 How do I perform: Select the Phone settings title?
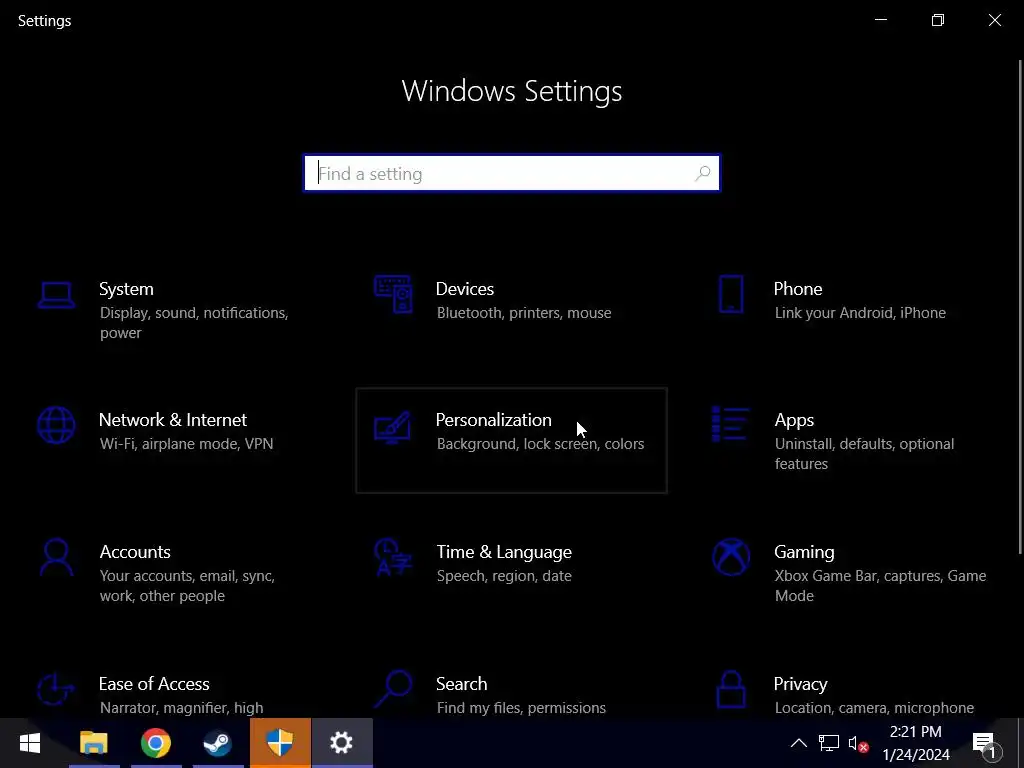point(797,289)
